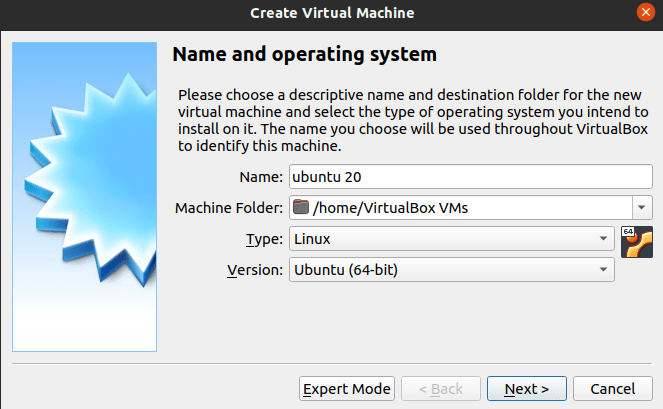
Task: Click the /home/VirtualBox VMs path text
Action: pyautogui.click(x=390, y=208)
